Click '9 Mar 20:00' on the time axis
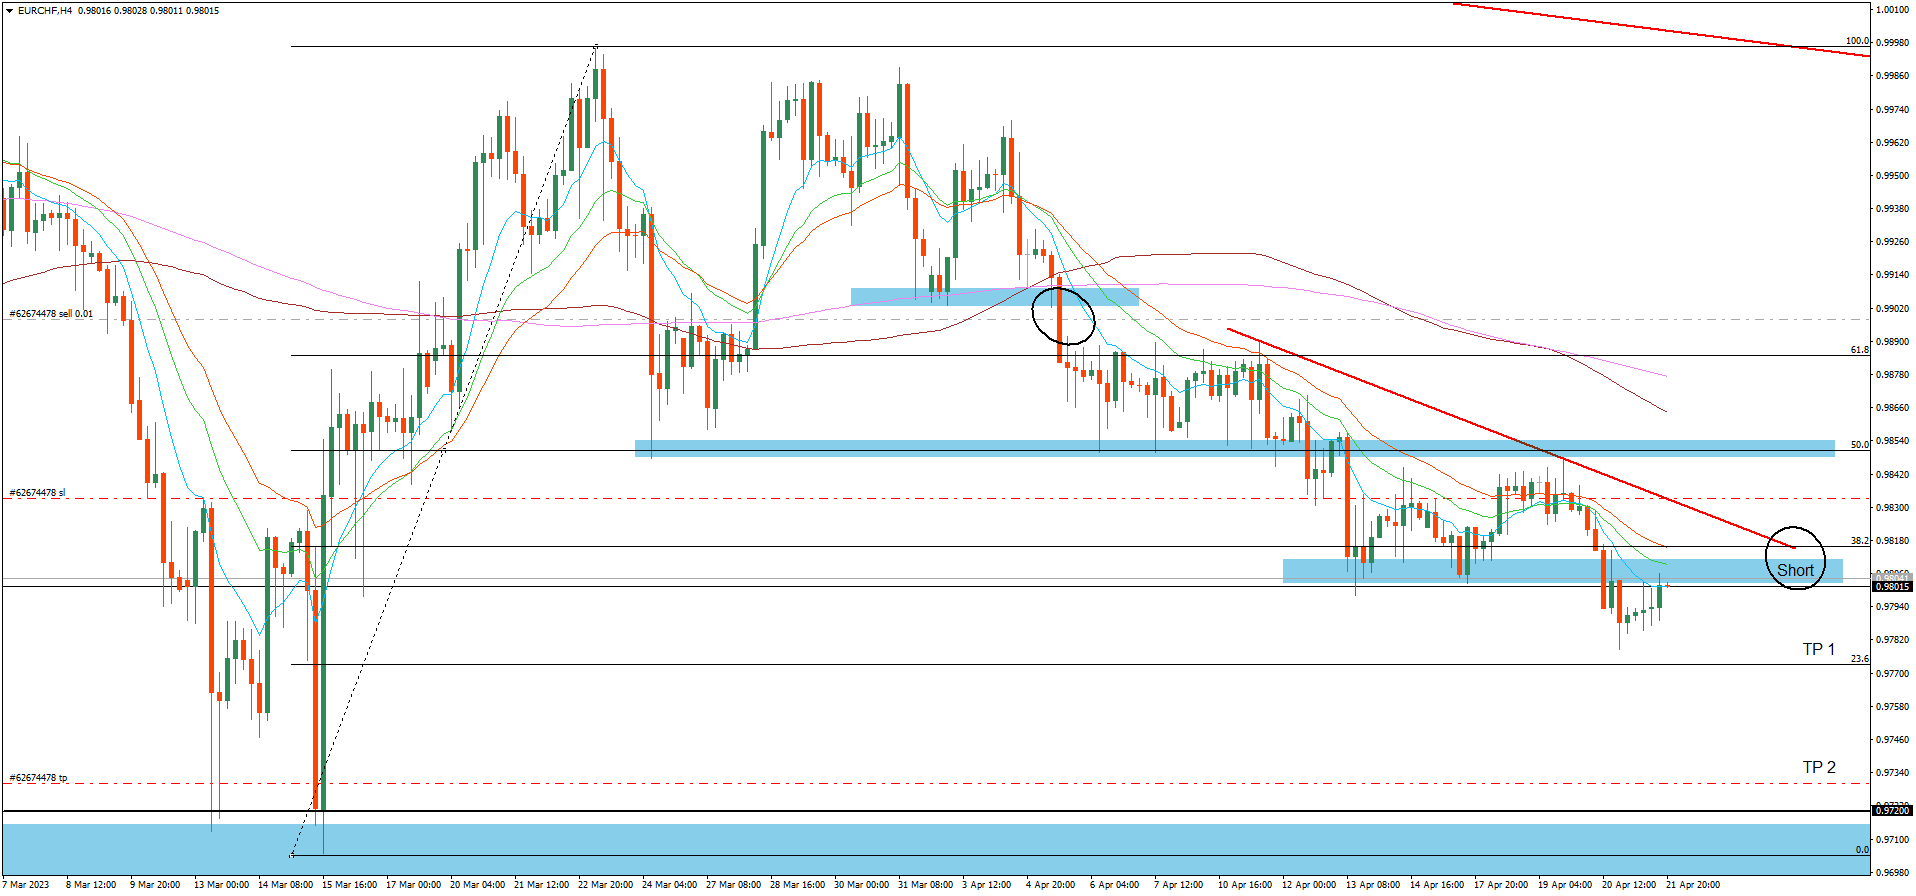The width and height of the screenshot is (1916, 896). (155, 885)
